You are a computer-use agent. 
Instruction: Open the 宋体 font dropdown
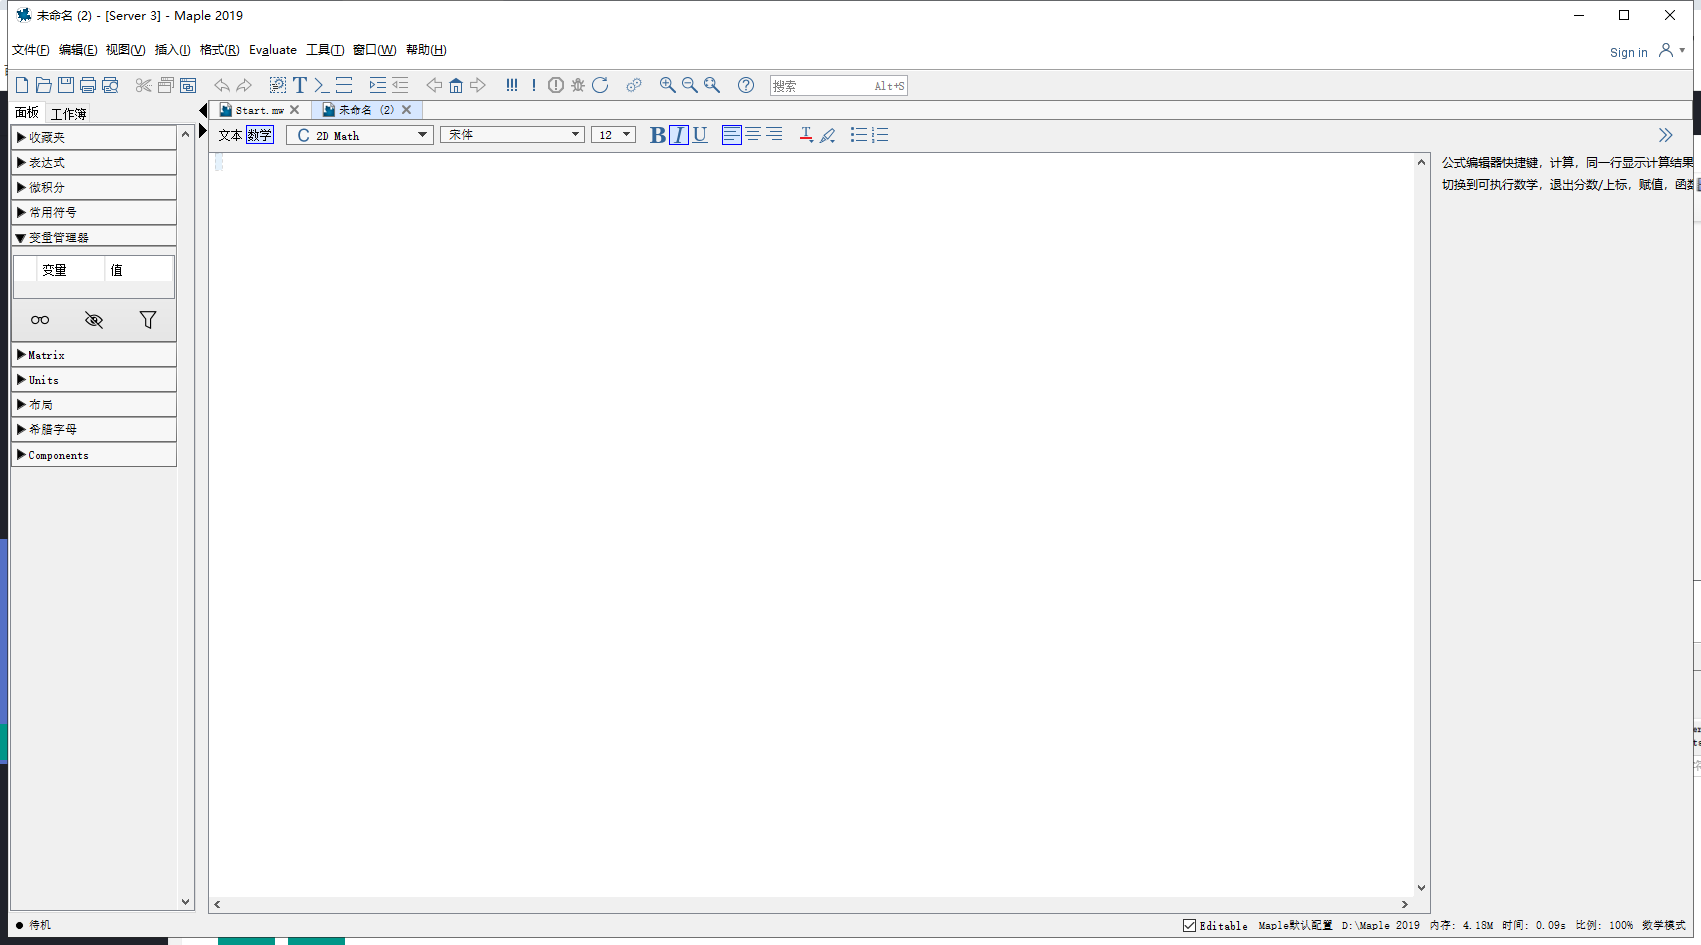[512, 135]
